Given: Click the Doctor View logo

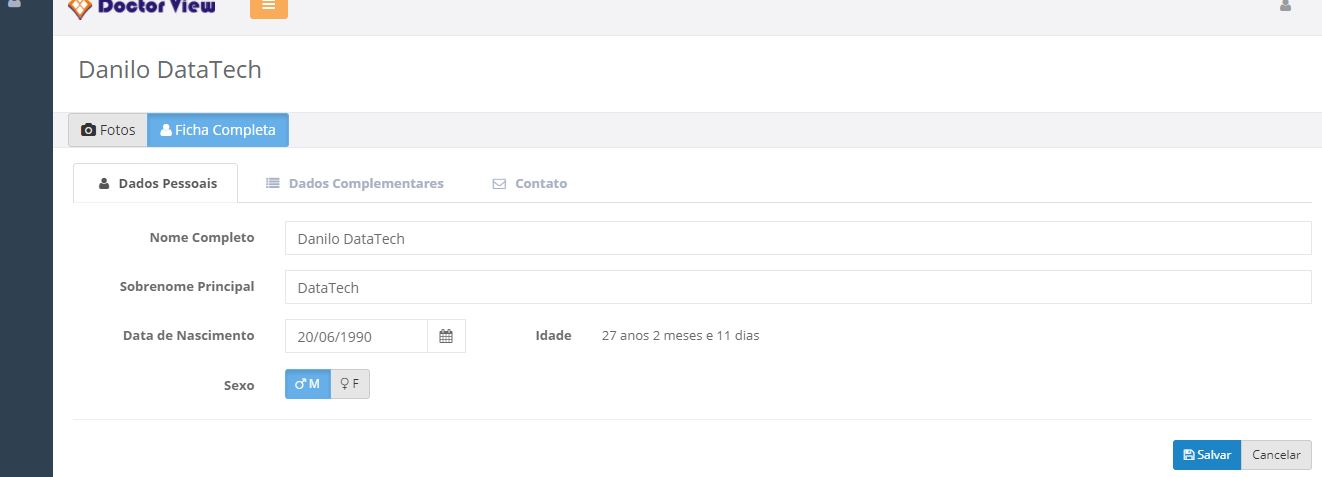Looking at the screenshot, I should [142, 8].
